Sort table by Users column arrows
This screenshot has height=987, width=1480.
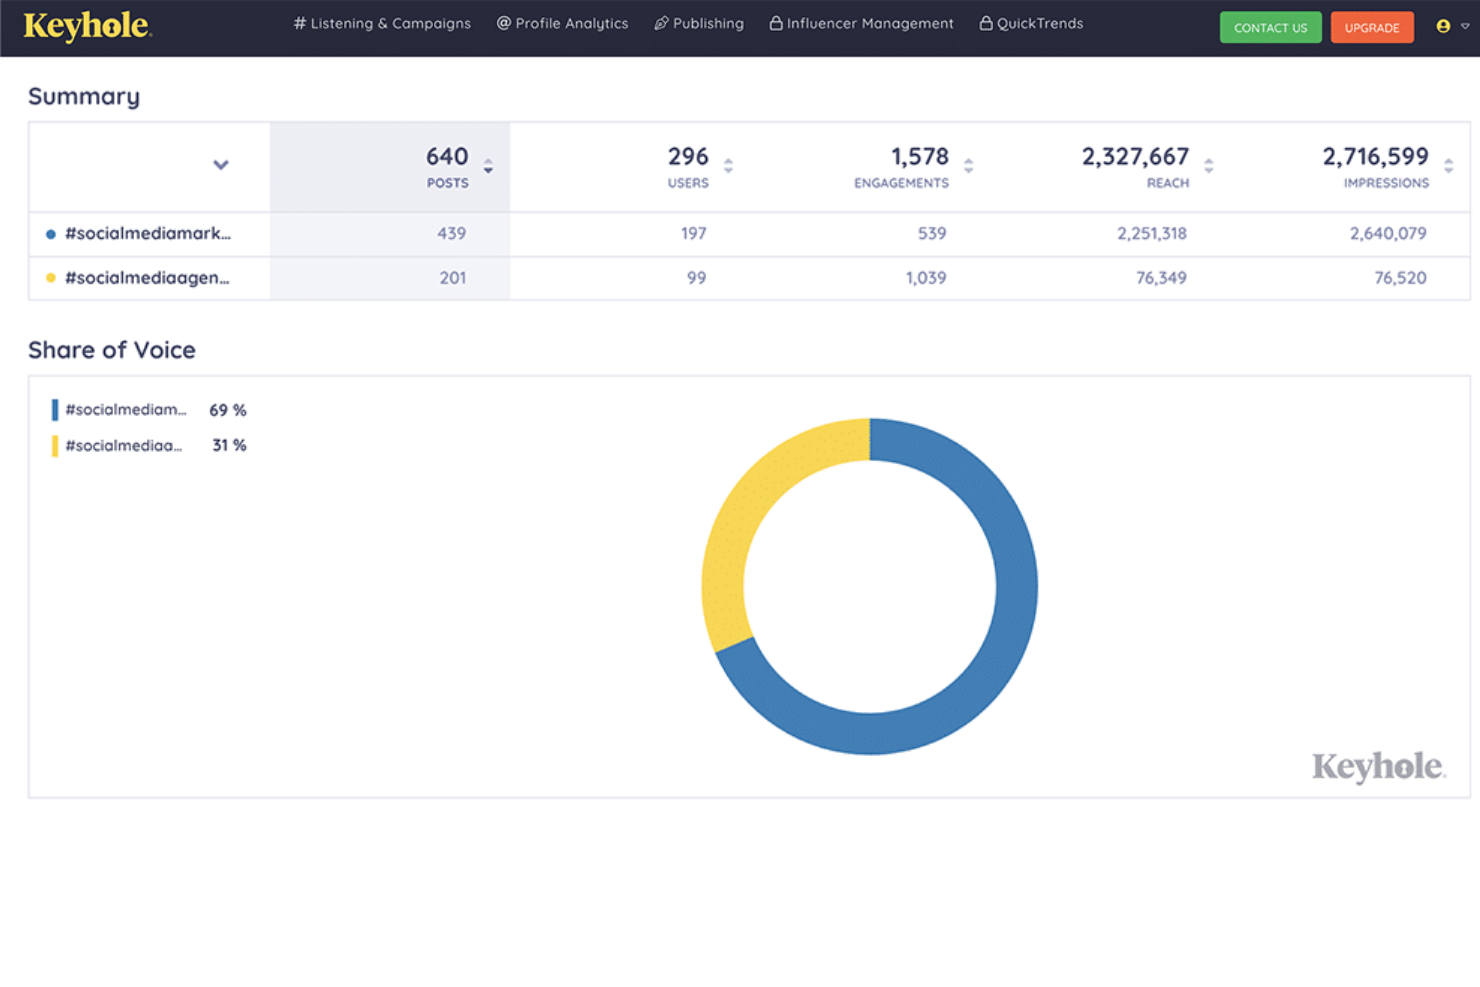[728, 166]
